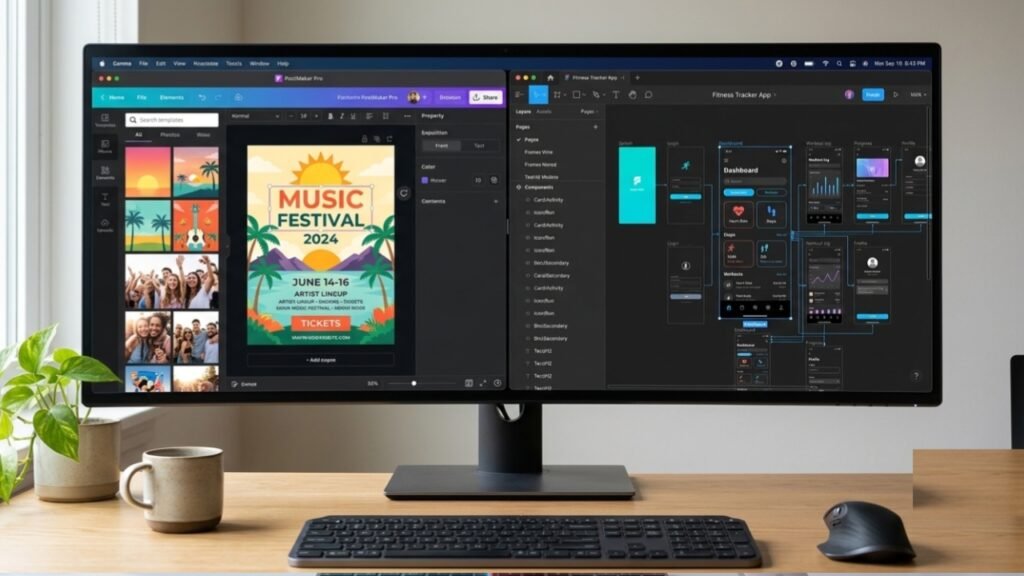Image resolution: width=1024 pixels, height=576 pixels.
Task: Click the blue share button in design app
Action: pos(872,95)
